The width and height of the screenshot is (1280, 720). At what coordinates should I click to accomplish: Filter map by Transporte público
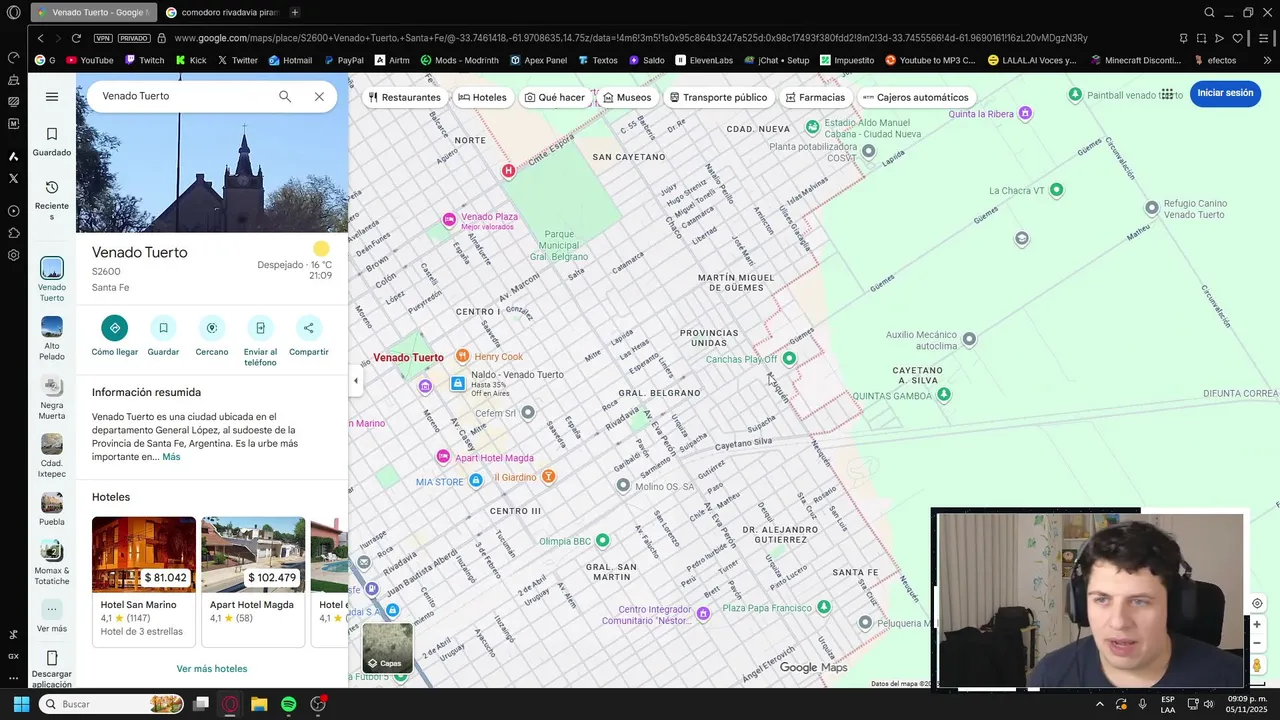[719, 97]
